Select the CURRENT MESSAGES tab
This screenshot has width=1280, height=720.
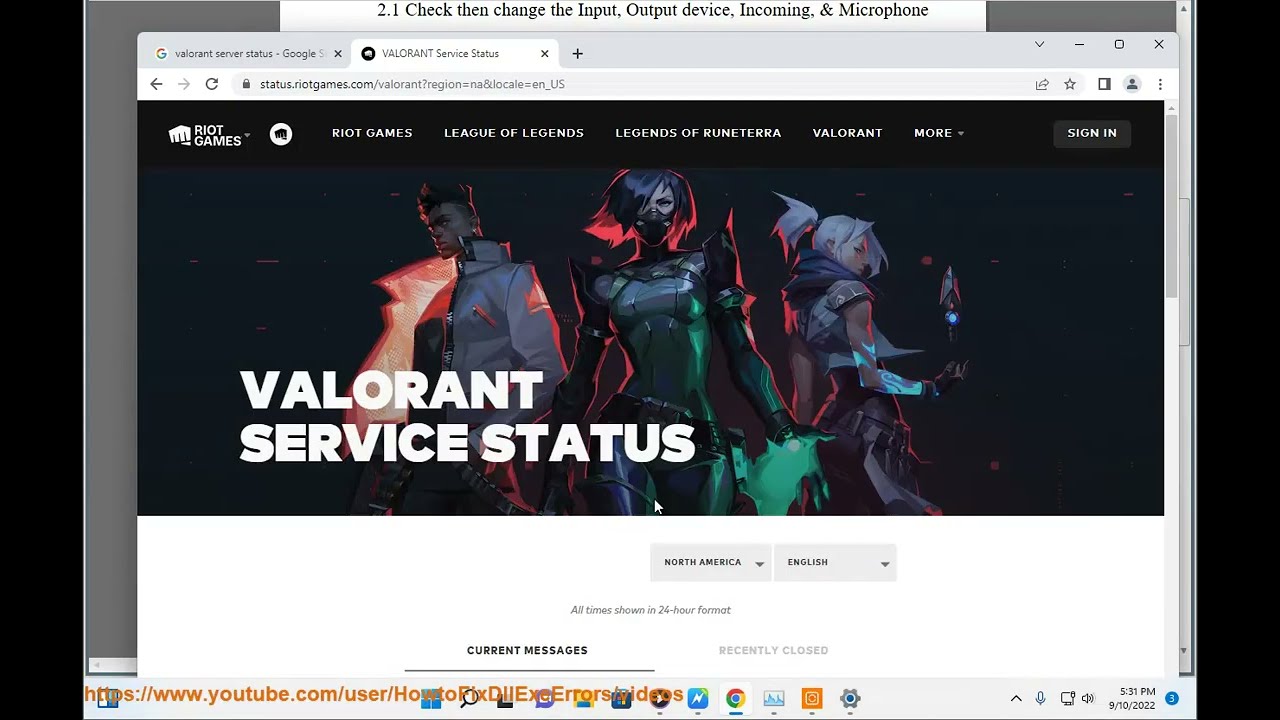click(x=527, y=651)
